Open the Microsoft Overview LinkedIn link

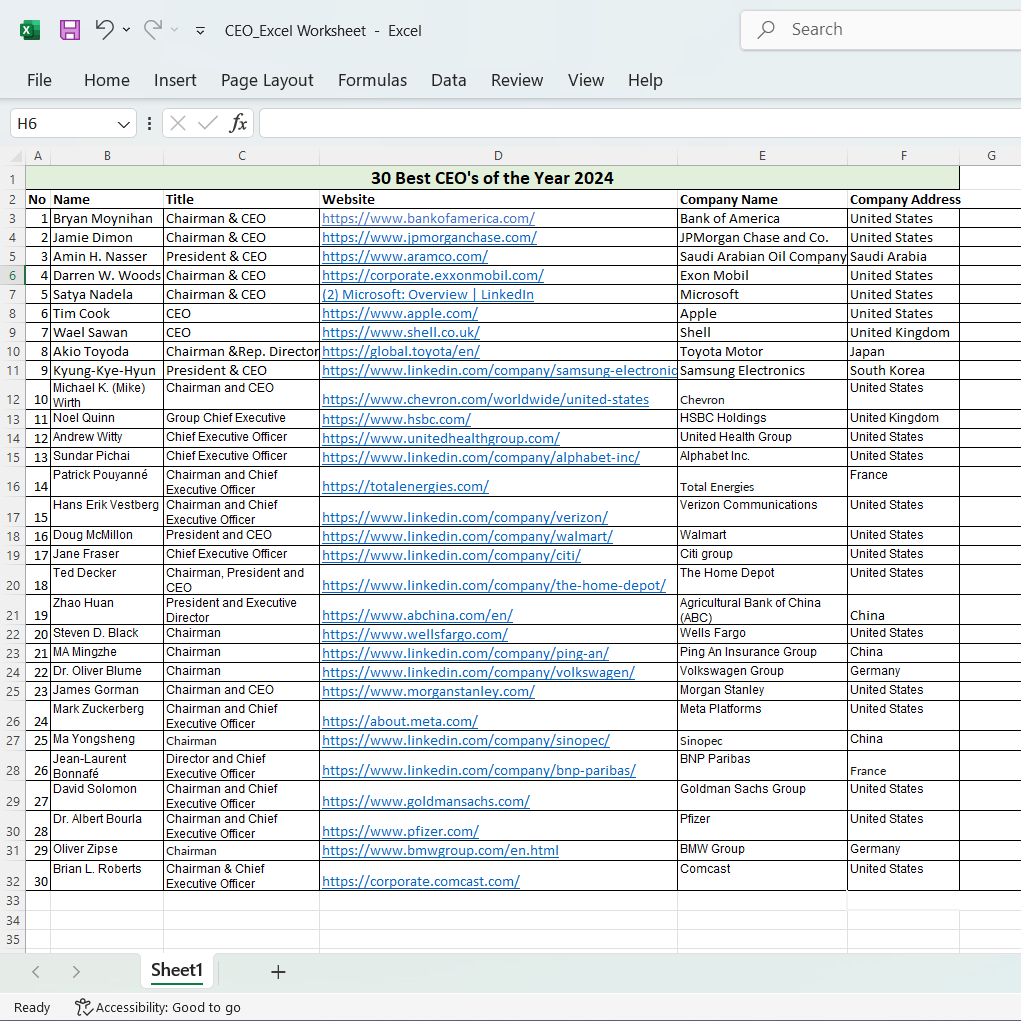[428, 294]
